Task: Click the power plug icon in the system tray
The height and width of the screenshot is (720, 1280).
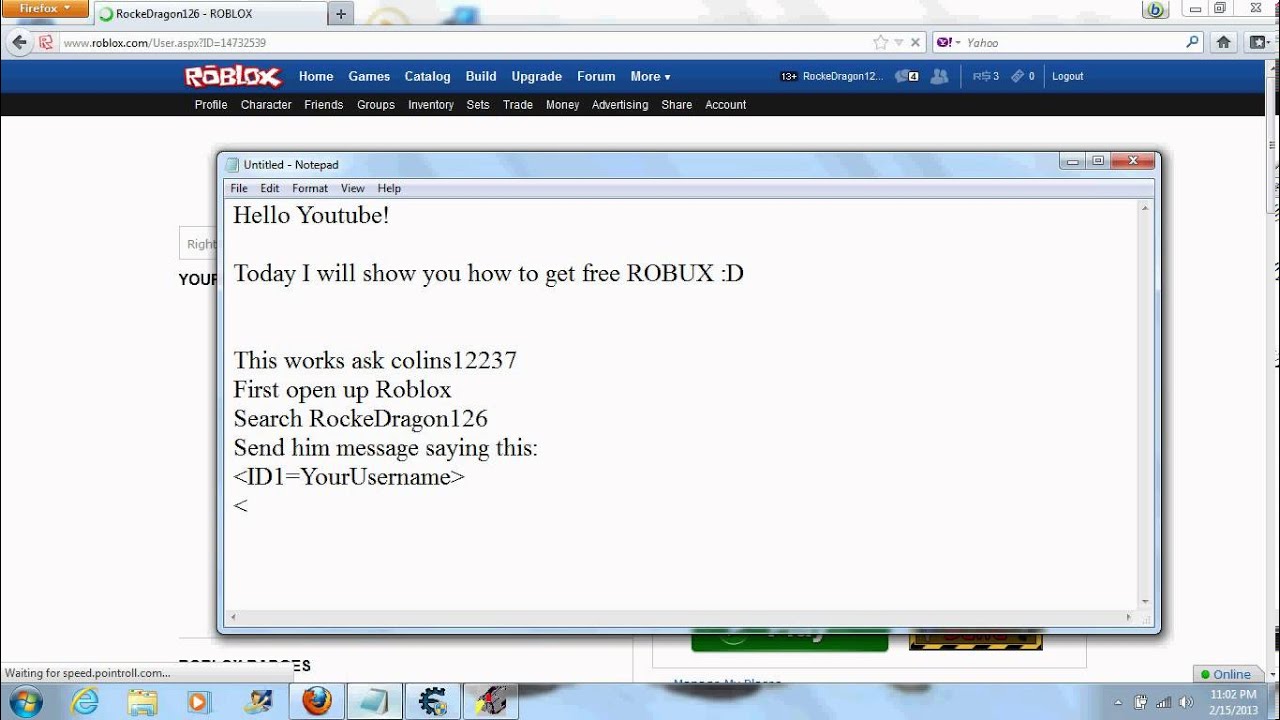Action: pos(1141,702)
